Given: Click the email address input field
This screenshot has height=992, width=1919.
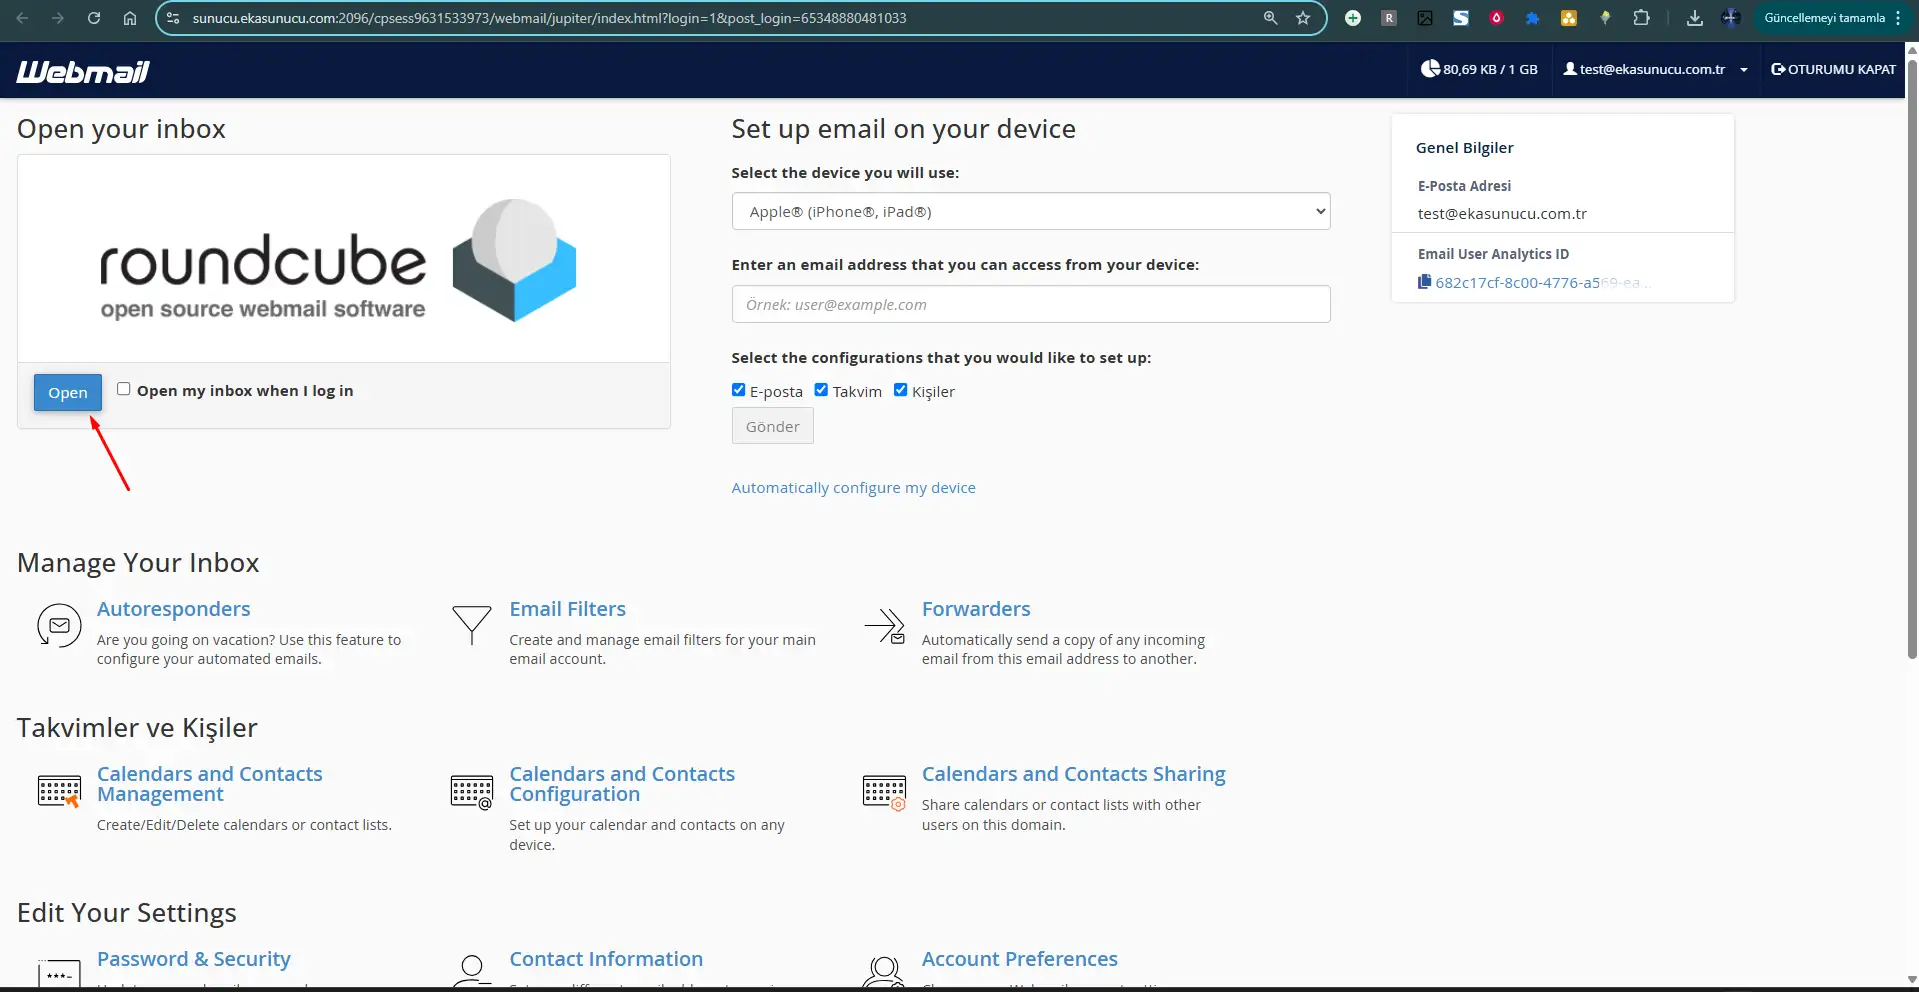Looking at the screenshot, I should (1031, 304).
